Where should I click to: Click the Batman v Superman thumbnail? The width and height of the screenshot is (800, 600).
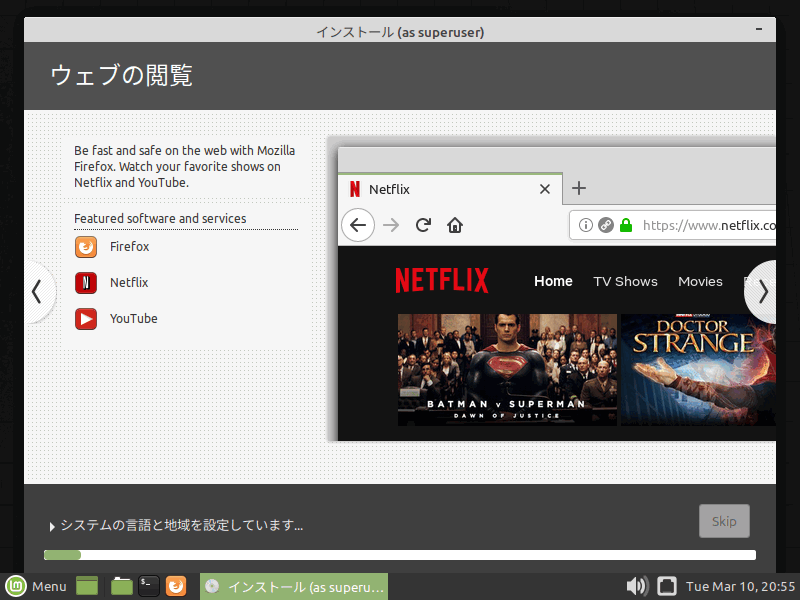[x=507, y=370]
